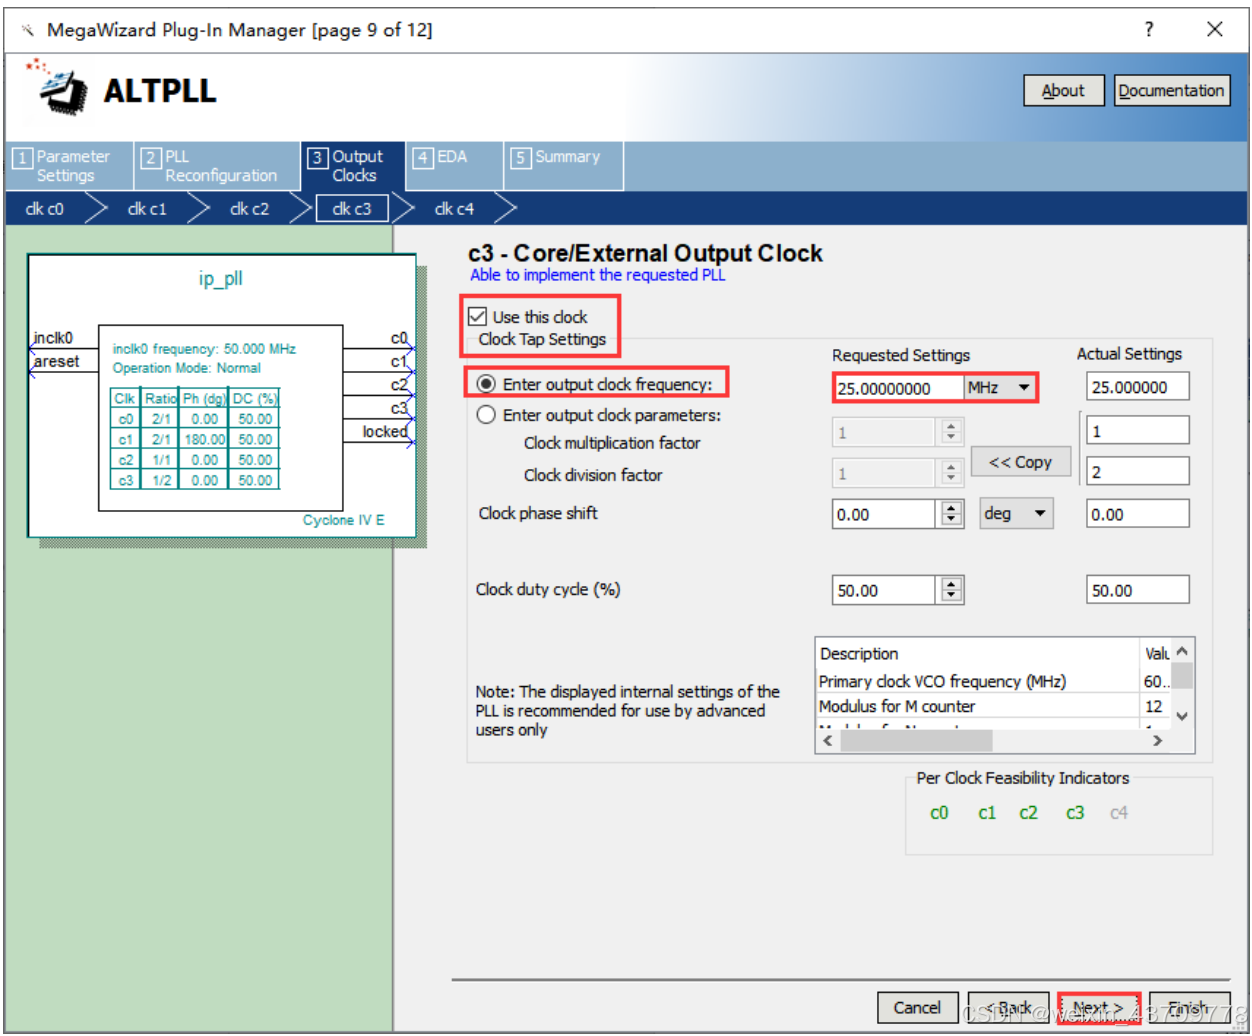Adjust the clock duty cycle spinner arrows
The width and height of the screenshot is (1252, 1036).
(951, 590)
